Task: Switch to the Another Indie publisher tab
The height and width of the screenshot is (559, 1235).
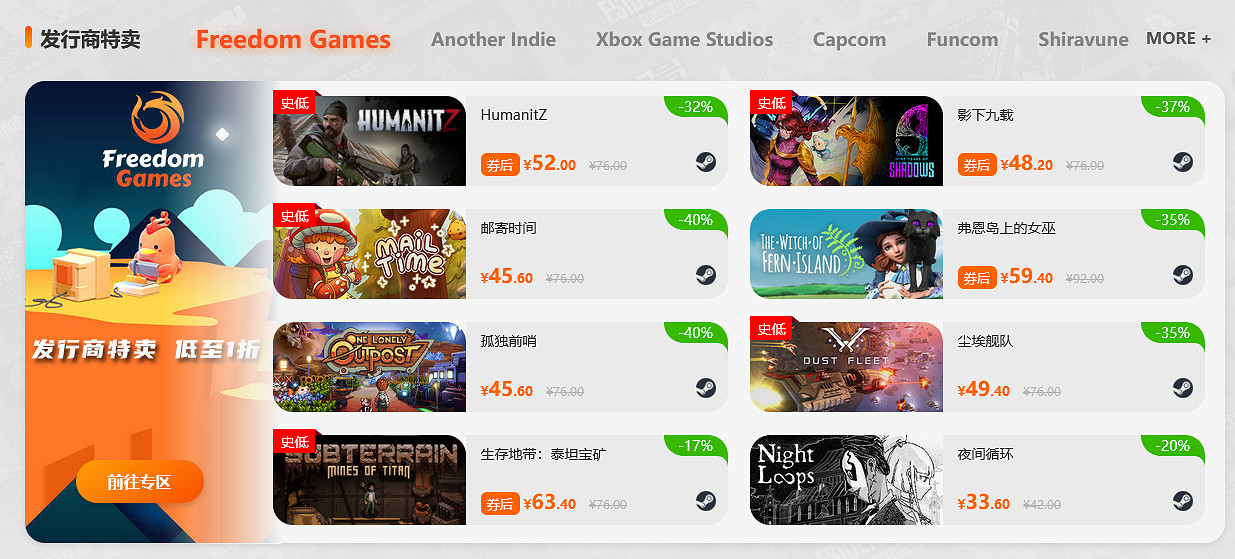Action: (x=493, y=40)
